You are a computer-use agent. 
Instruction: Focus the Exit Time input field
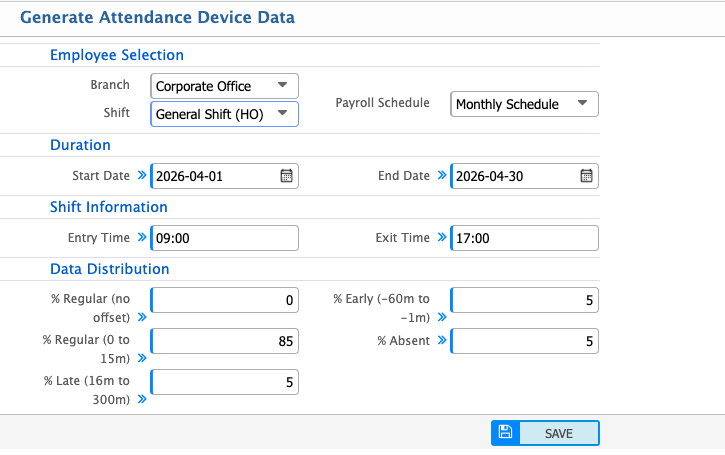coord(524,238)
